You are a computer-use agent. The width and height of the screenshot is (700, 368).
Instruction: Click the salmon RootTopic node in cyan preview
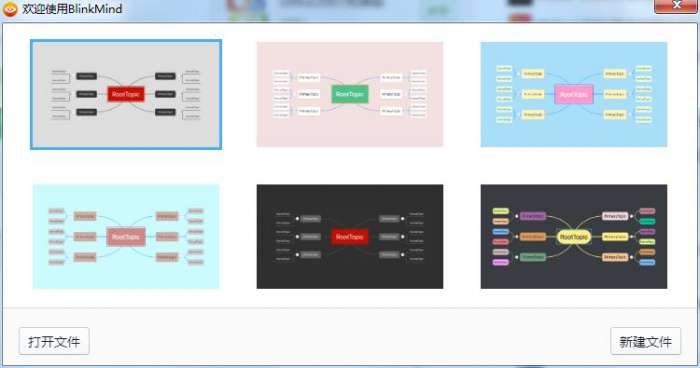pos(126,237)
